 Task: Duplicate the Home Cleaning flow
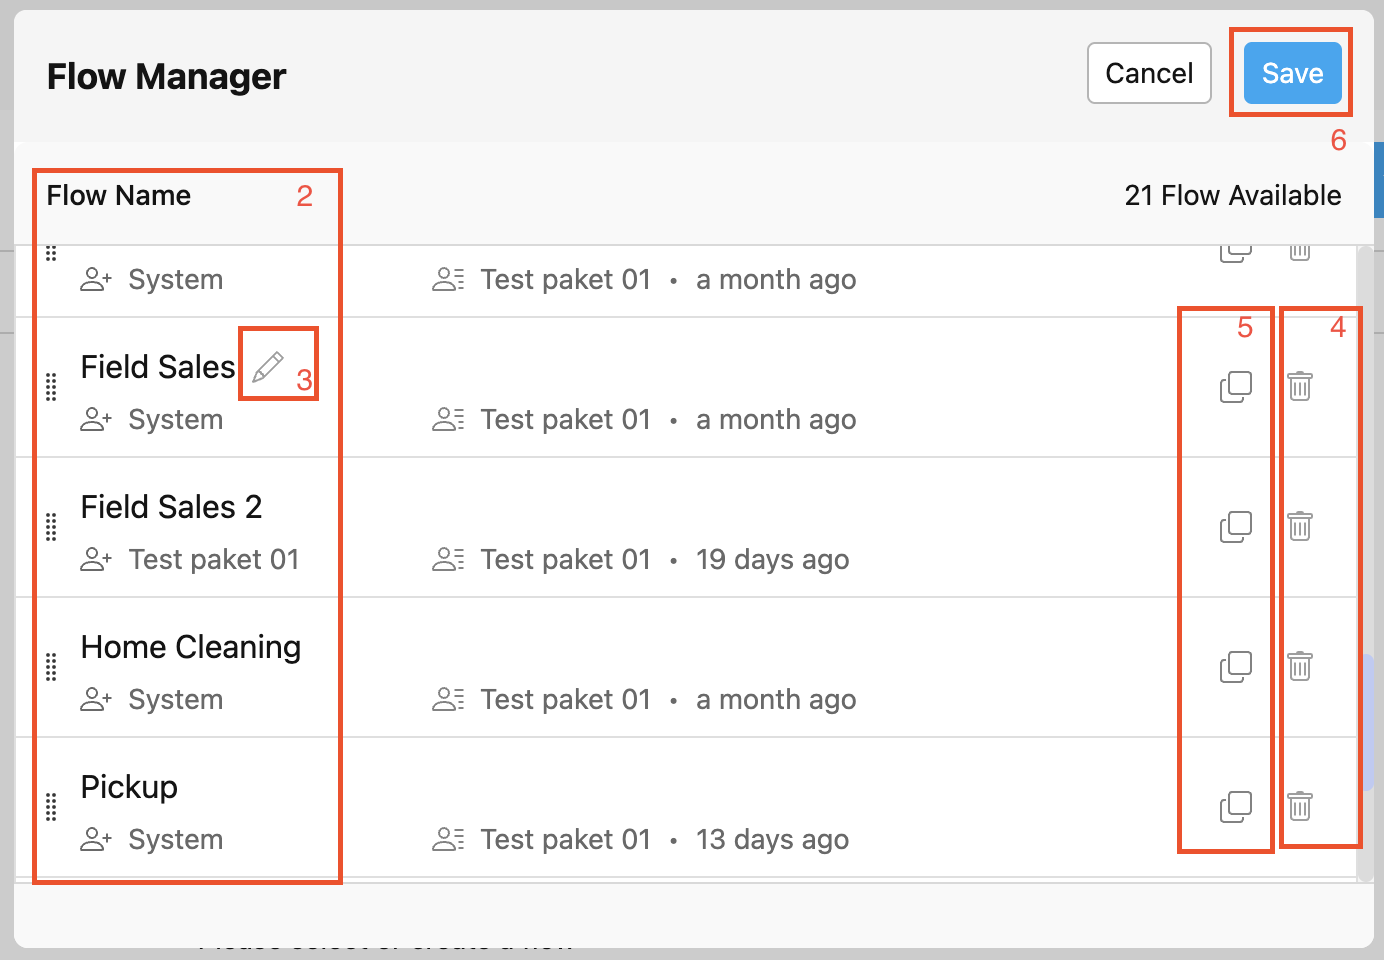point(1236,665)
